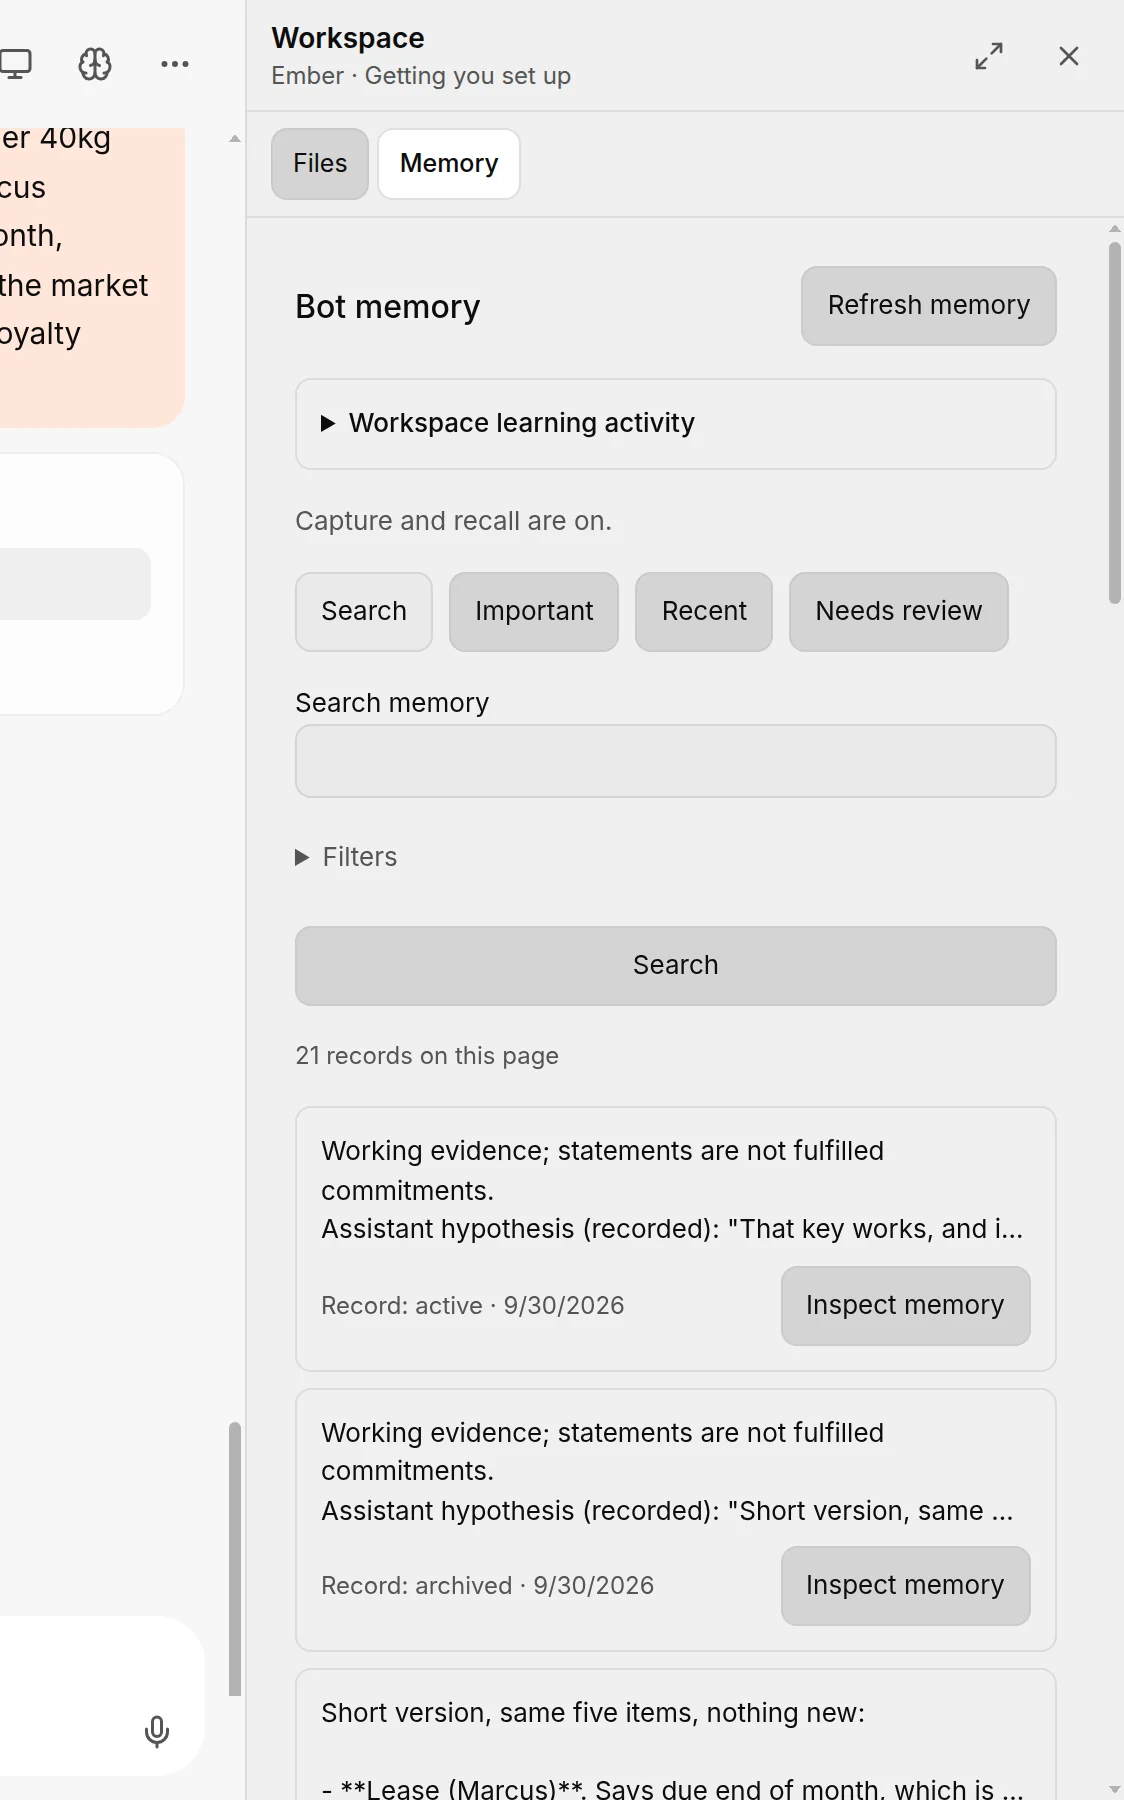
Task: Inspect memory for the active record
Action: pyautogui.click(x=906, y=1306)
